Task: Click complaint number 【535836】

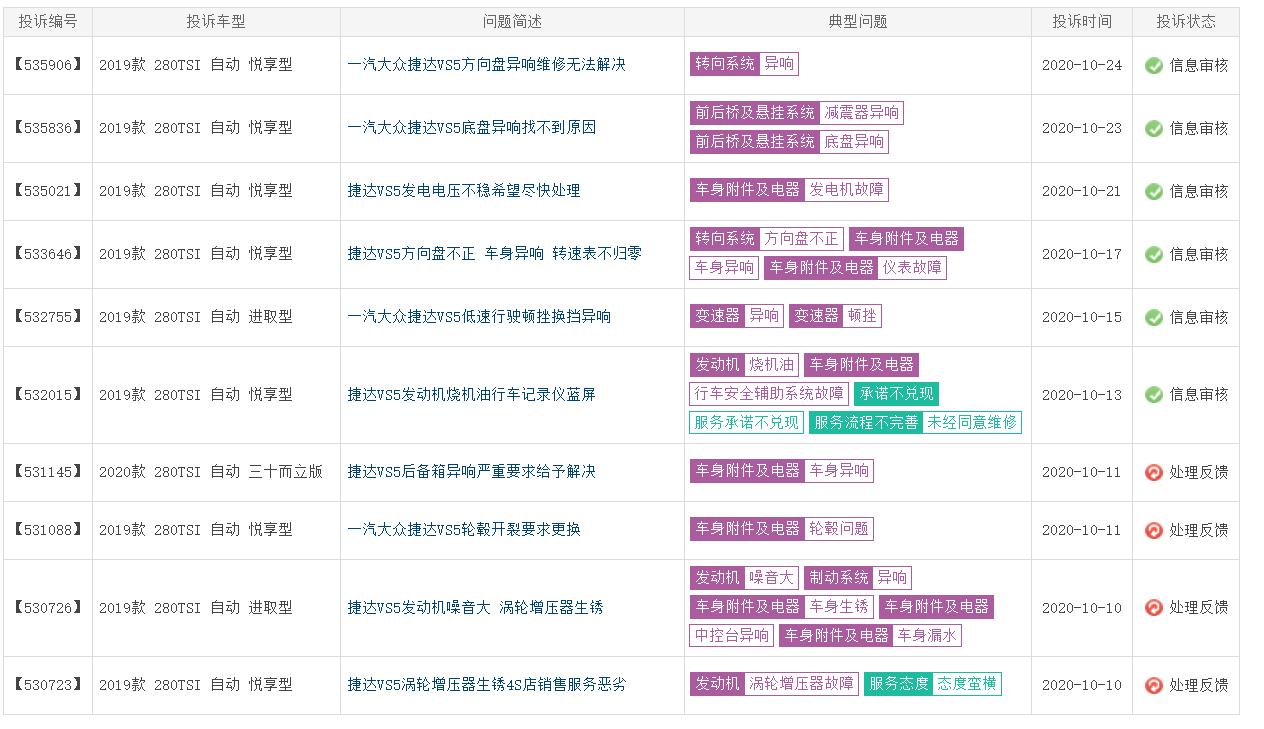Action: pos(48,128)
